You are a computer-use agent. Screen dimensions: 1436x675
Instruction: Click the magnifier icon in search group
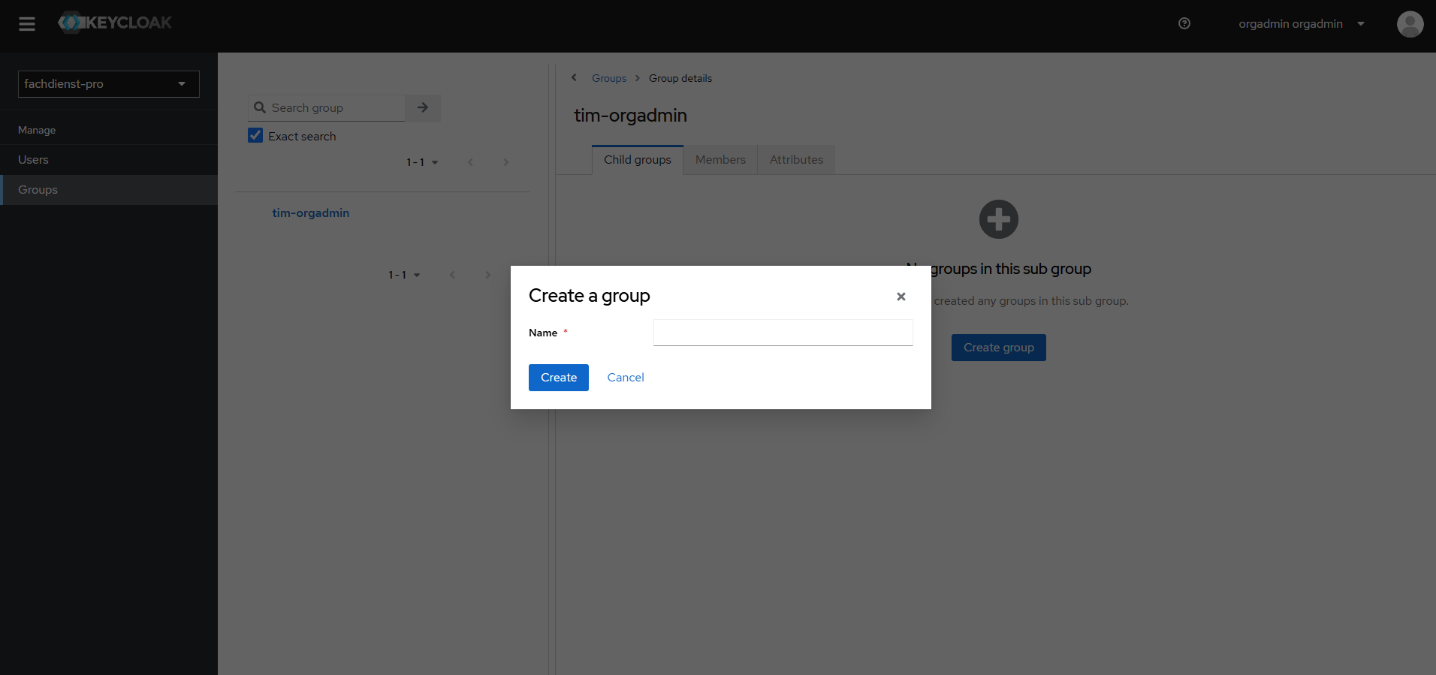260,108
